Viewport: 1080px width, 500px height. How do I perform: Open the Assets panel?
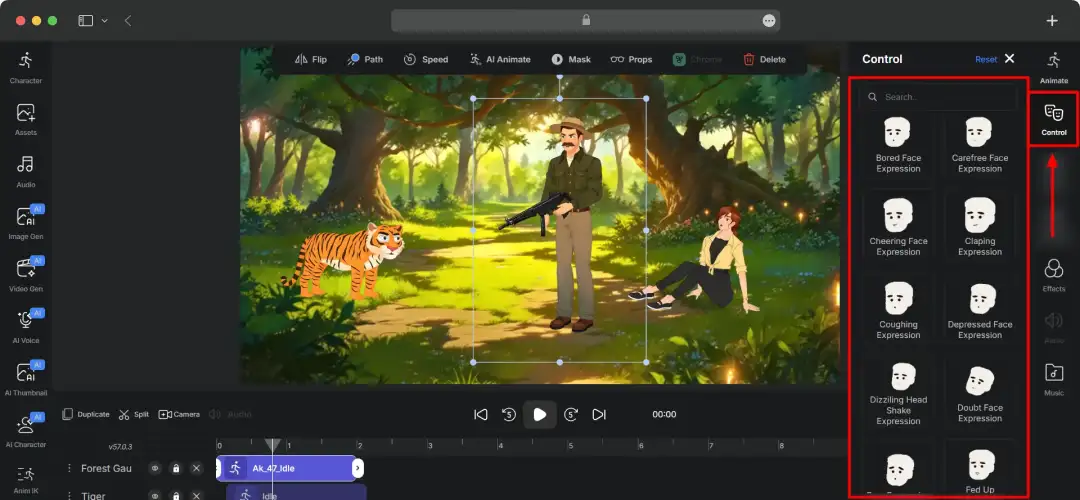(25, 119)
